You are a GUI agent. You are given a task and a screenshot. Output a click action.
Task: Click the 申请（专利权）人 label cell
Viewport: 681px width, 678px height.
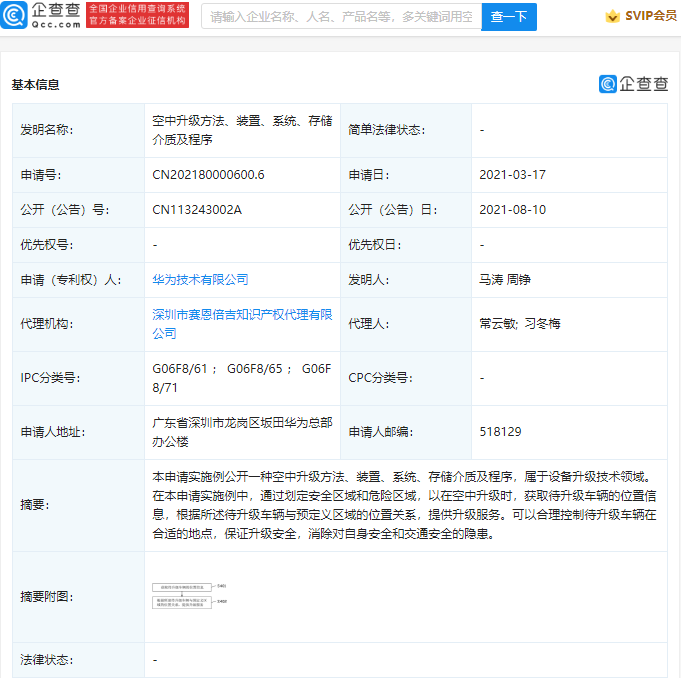[x=79, y=280]
